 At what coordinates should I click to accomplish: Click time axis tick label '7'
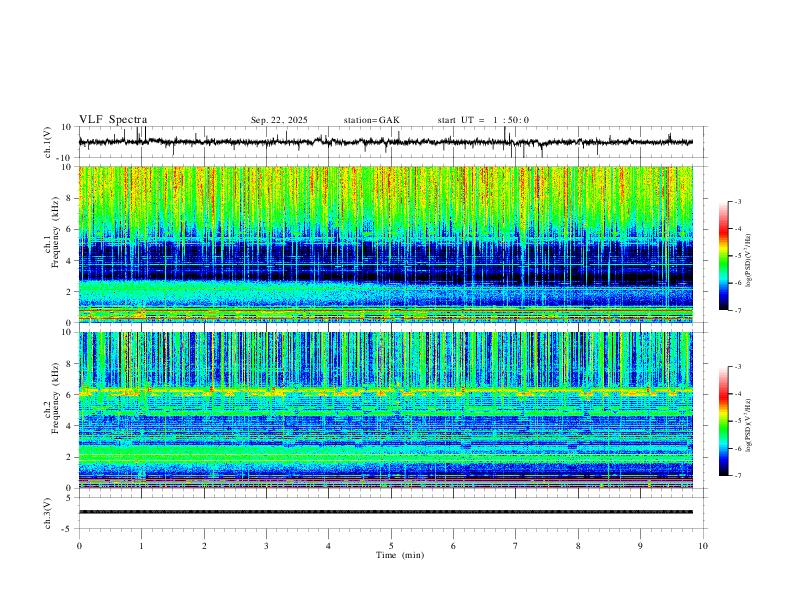coord(516,546)
